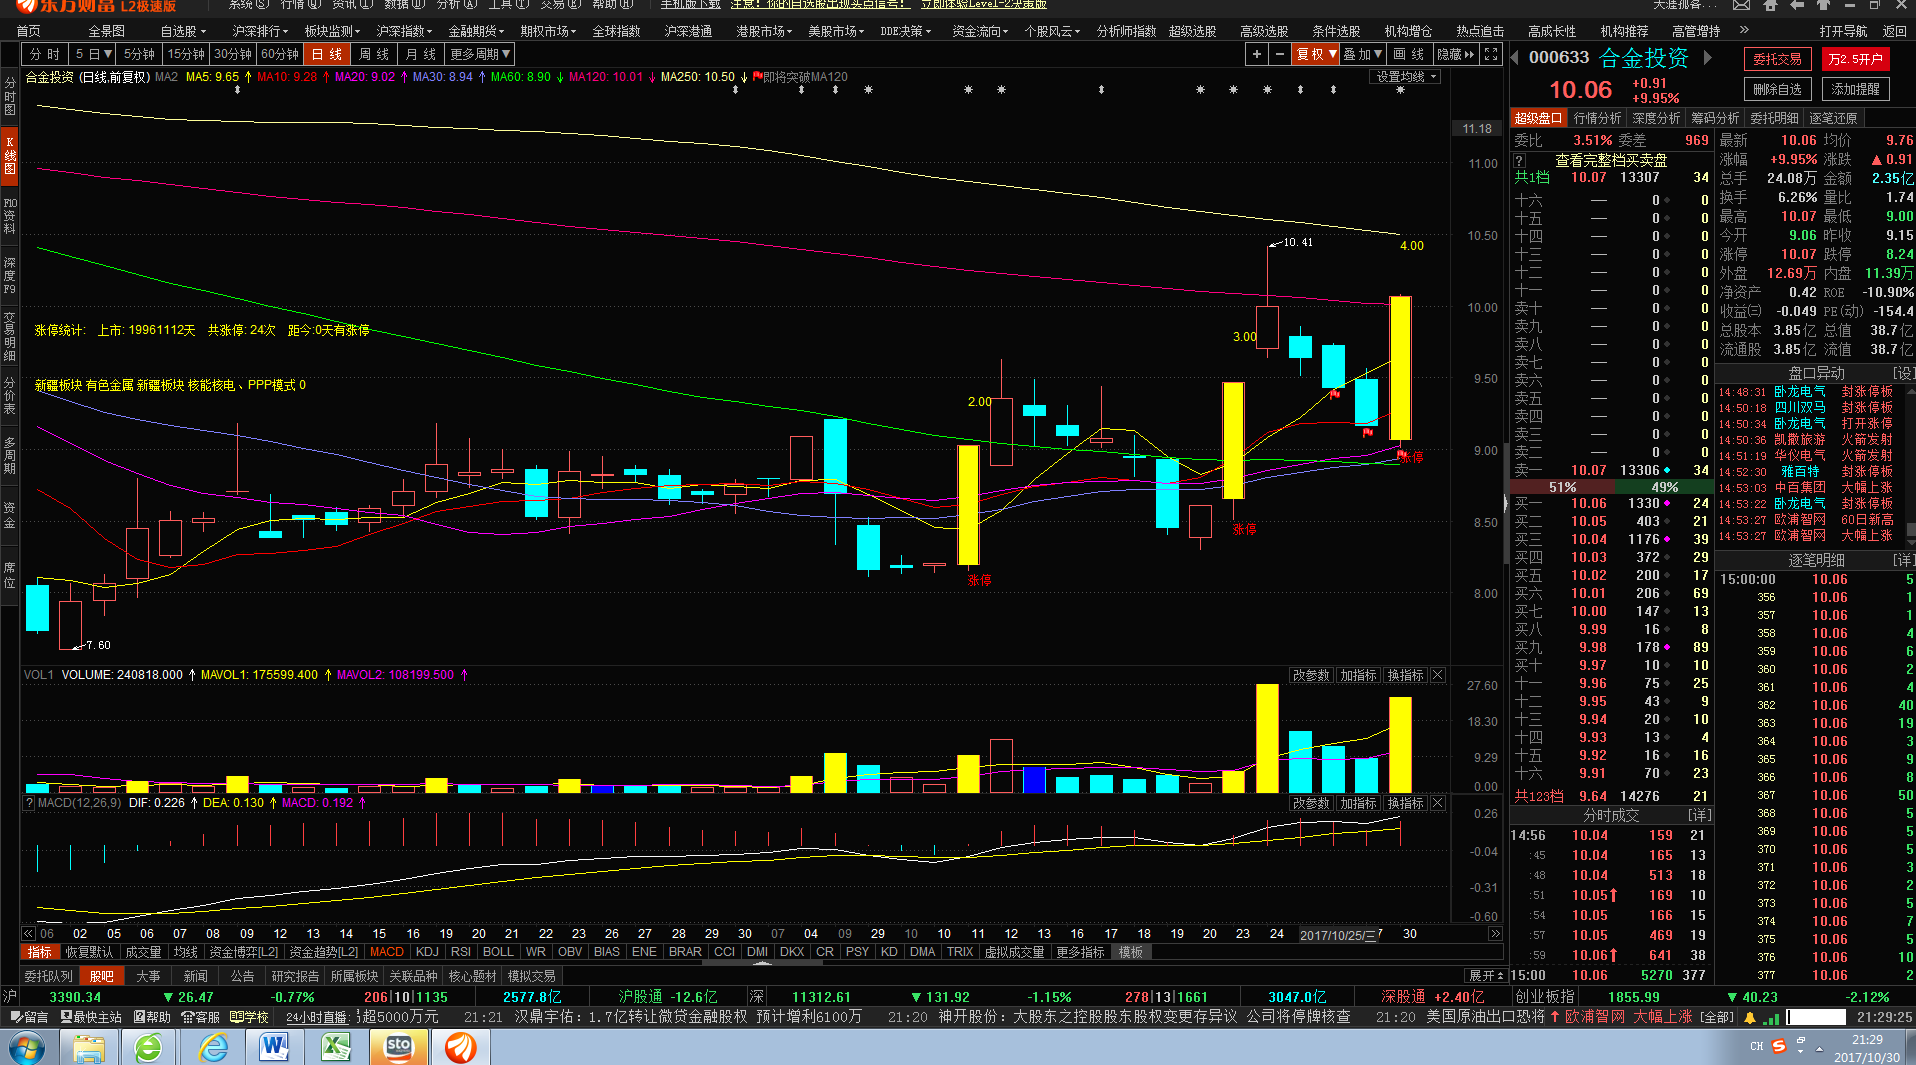Expand 港股市场 menu dropdown
This screenshot has width=1916, height=1065.
click(x=764, y=31)
